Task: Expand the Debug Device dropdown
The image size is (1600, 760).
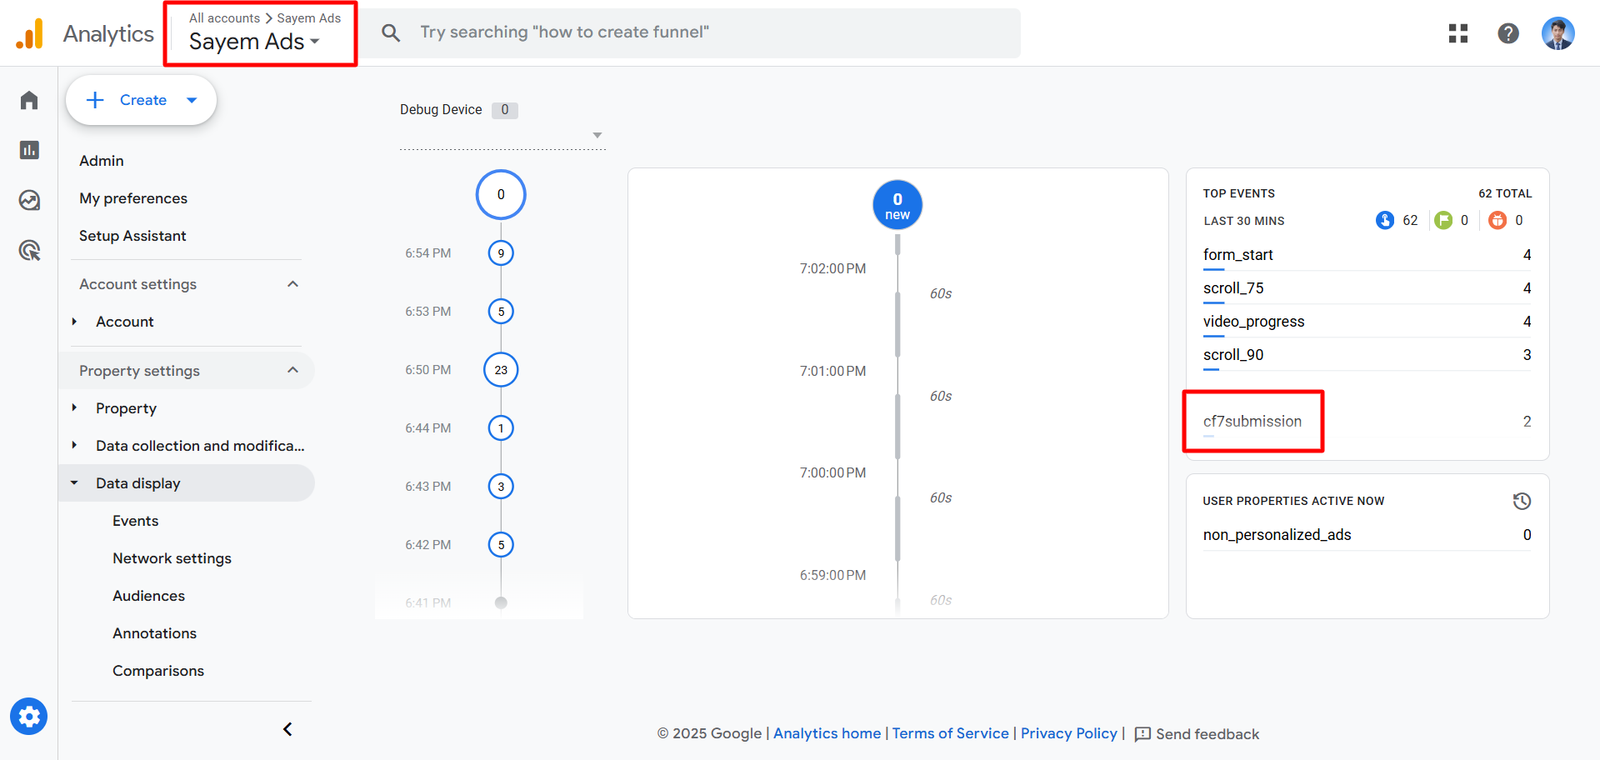Action: 597,135
